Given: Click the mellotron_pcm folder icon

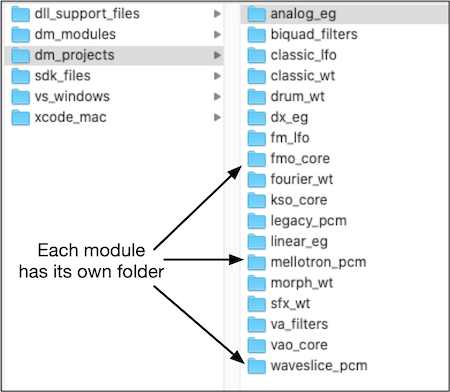Looking at the screenshot, I should click(257, 262).
